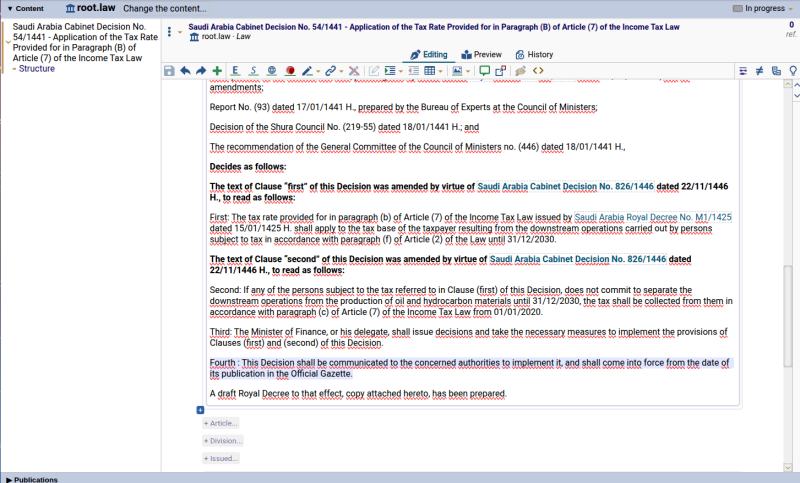Image resolution: width=800 pixels, height=483 pixels.
Task: Click the increase indent icon
Action: coord(390,71)
